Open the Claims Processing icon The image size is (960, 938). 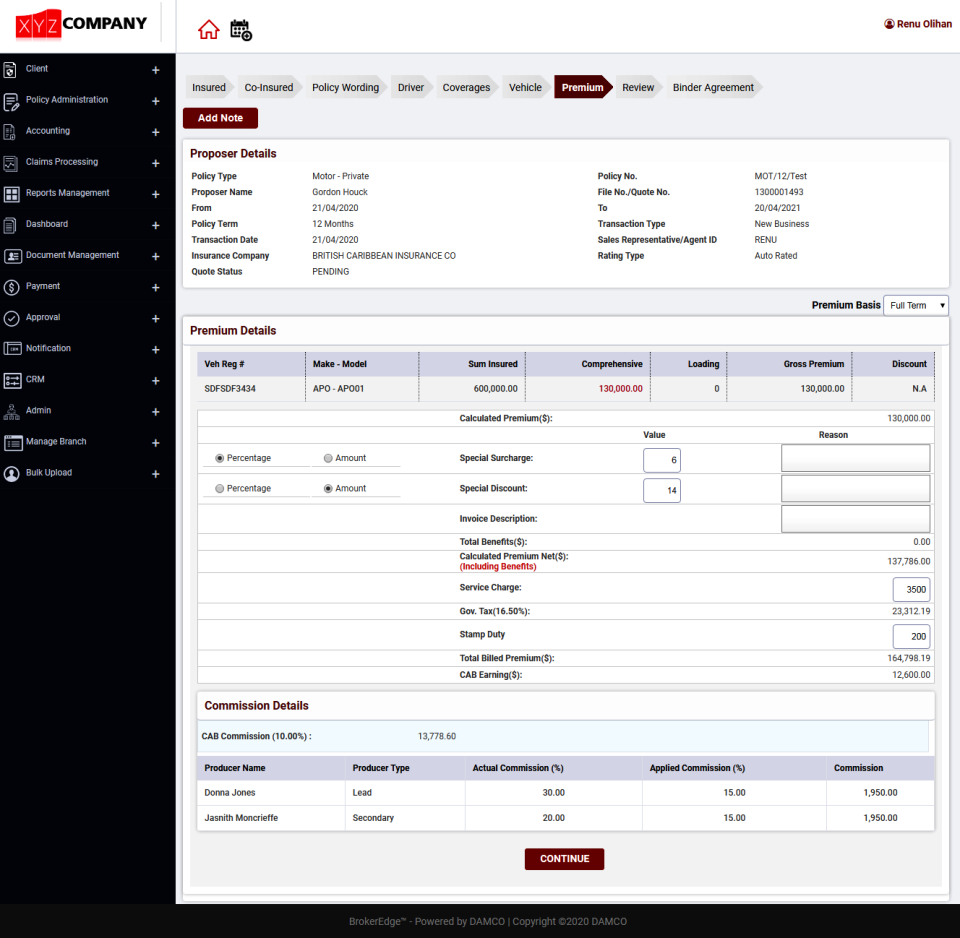12,161
